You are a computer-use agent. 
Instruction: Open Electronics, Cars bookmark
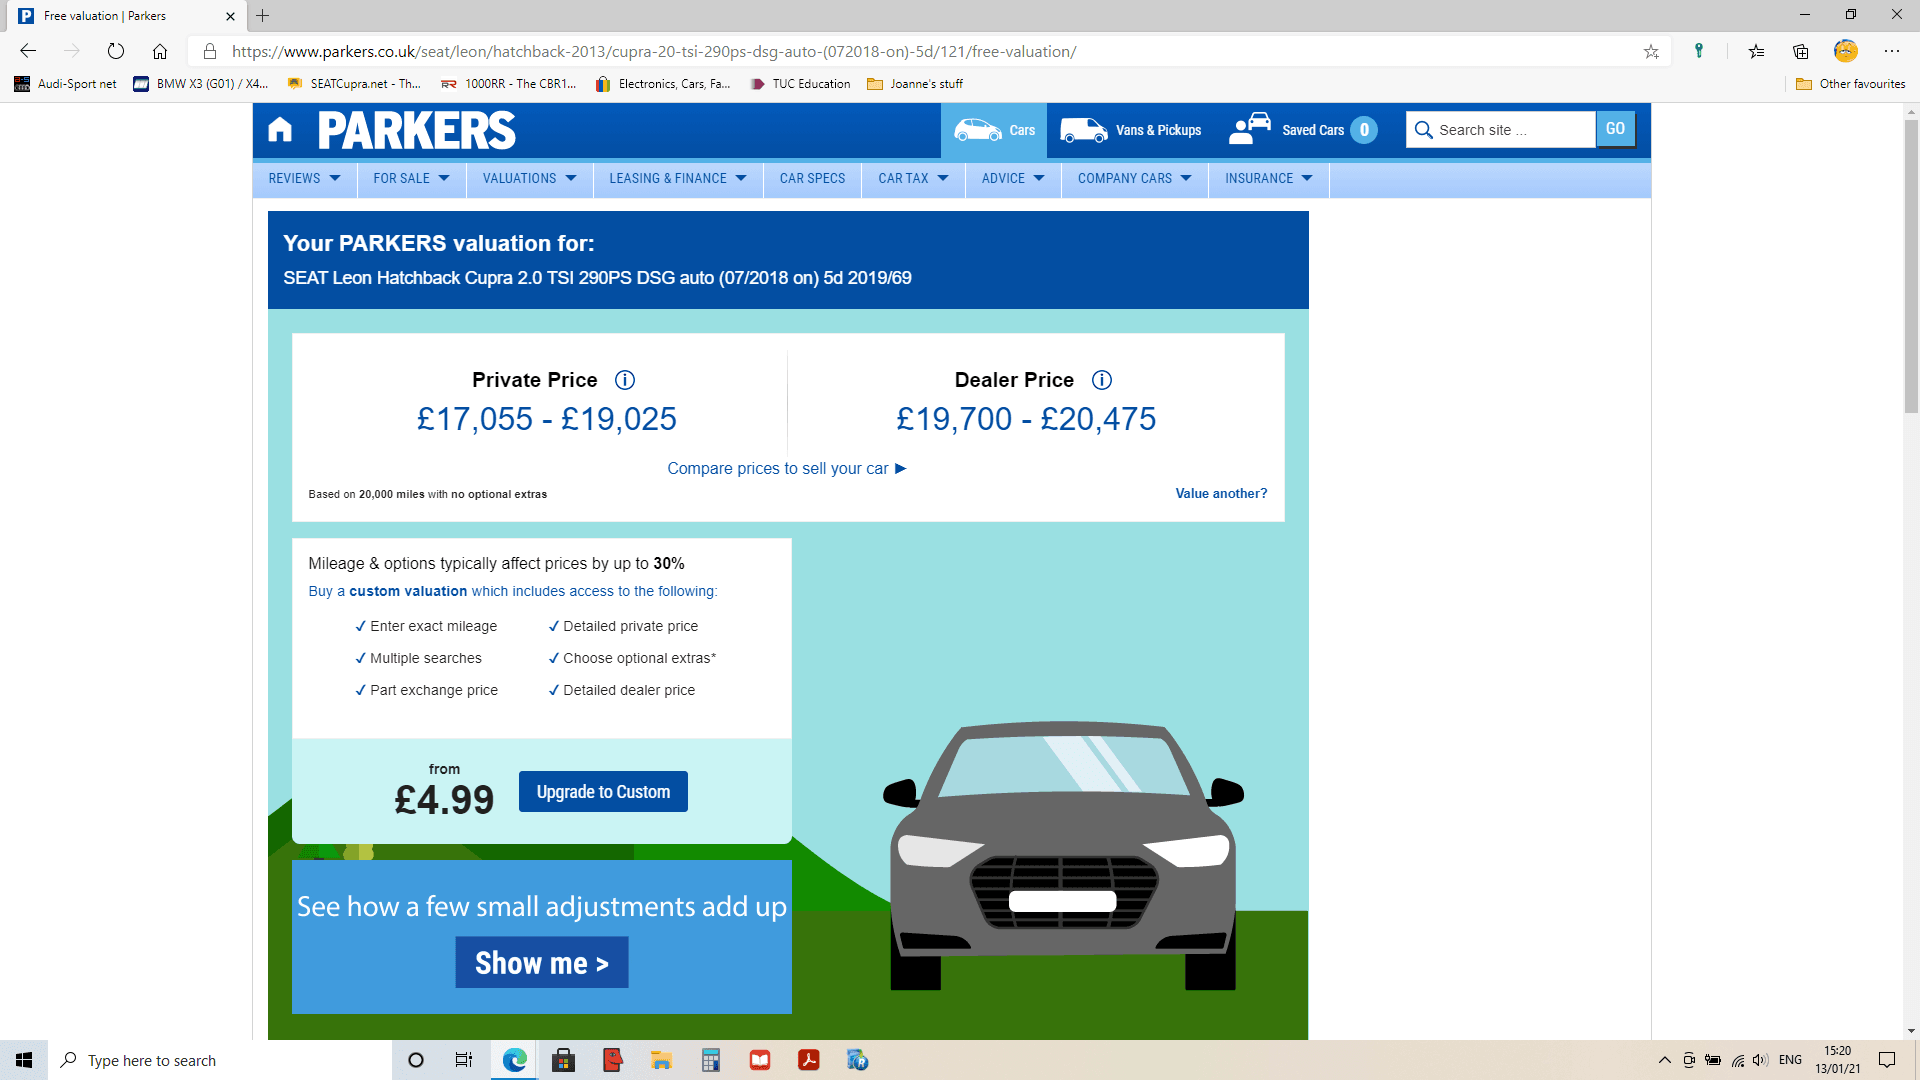point(663,84)
